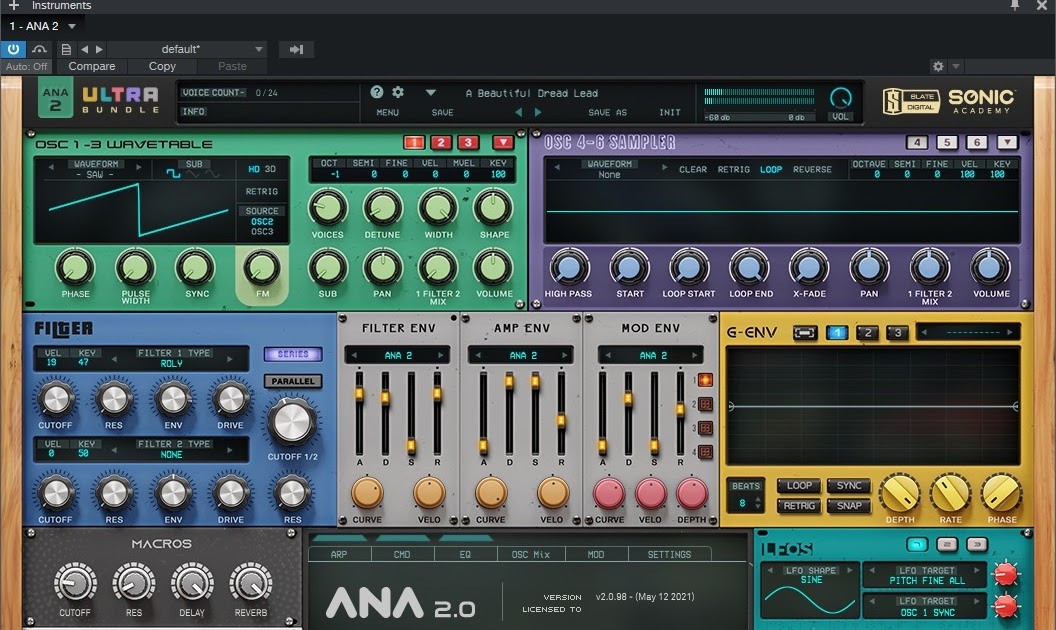Toggle G-ENV SNAP button
Image resolution: width=1056 pixels, height=630 pixels.
[x=849, y=505]
